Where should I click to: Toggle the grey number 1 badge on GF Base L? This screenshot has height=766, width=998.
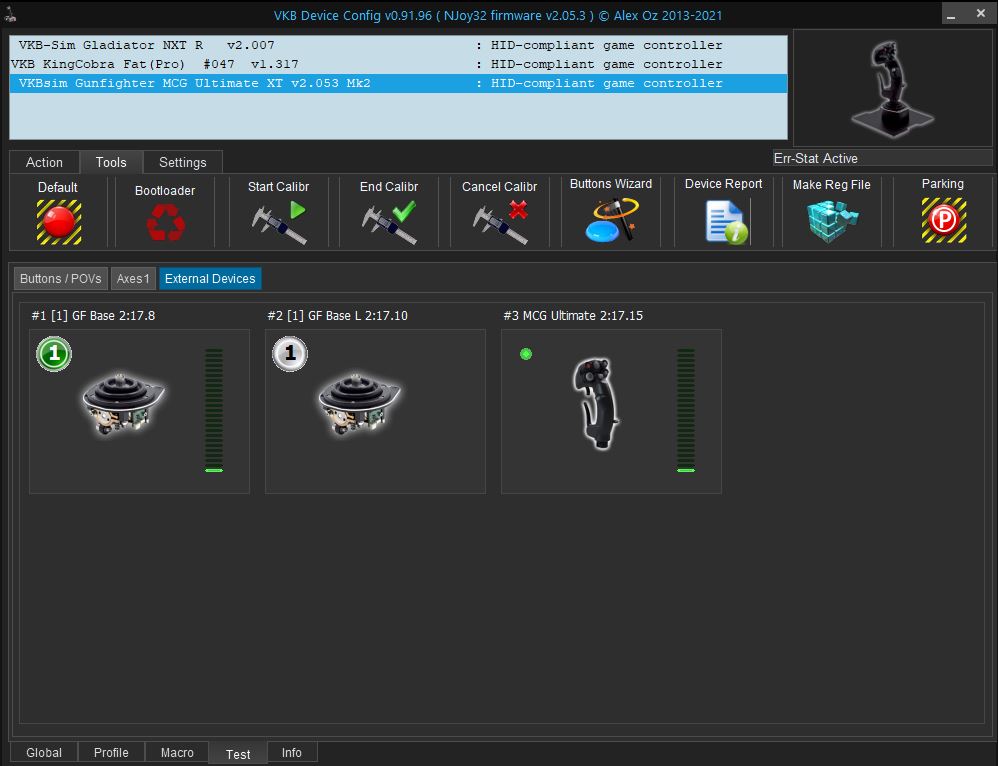(290, 354)
